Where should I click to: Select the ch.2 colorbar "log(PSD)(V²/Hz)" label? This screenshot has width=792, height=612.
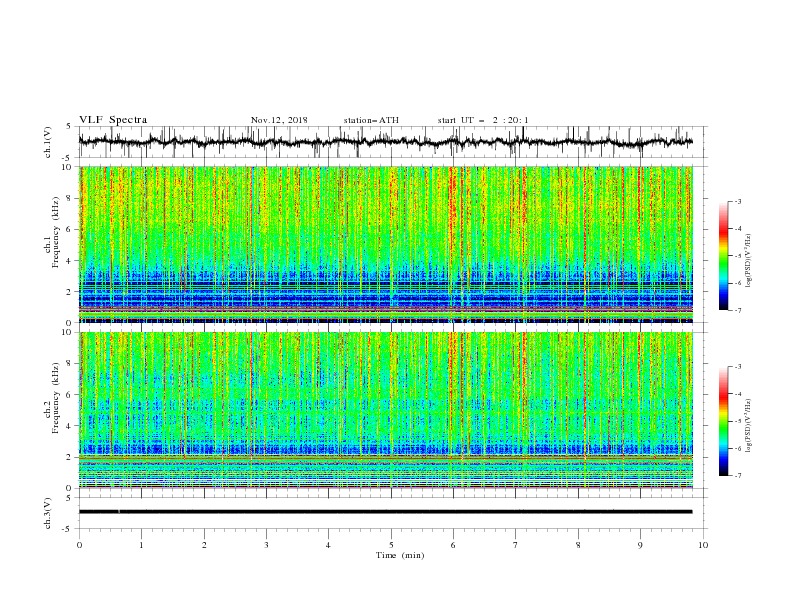click(x=748, y=426)
